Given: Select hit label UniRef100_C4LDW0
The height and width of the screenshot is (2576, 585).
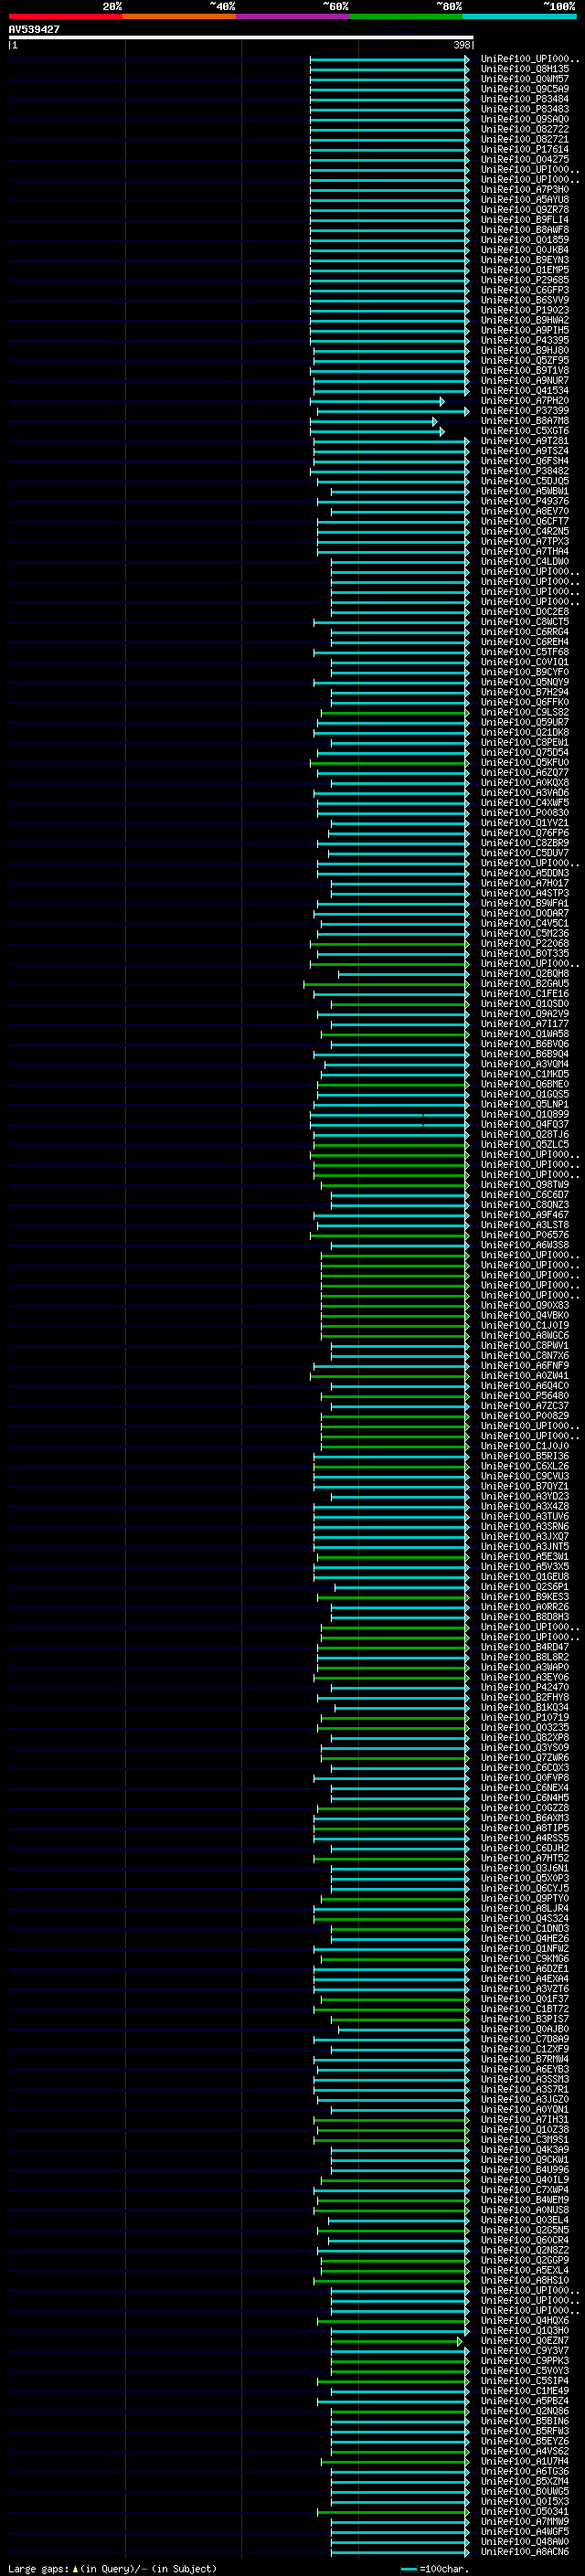Looking at the screenshot, I should 525,561.
